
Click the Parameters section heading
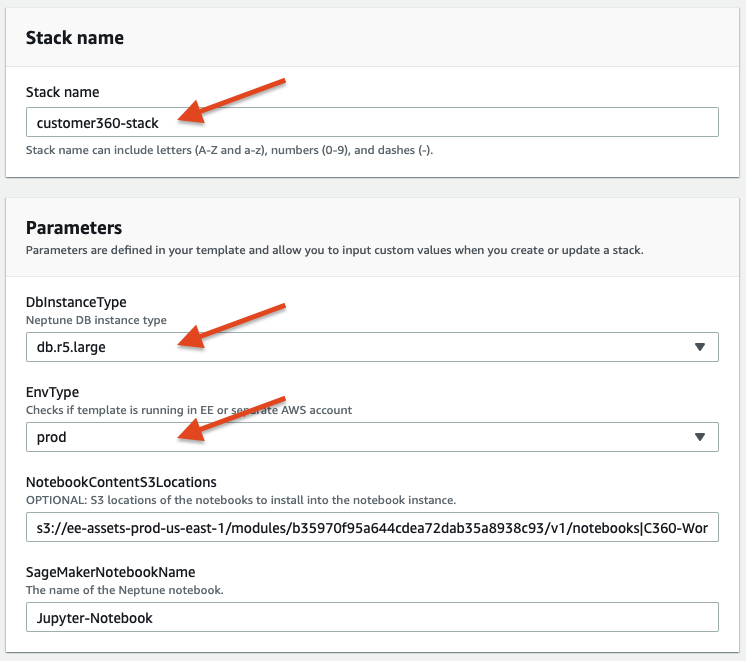(x=74, y=227)
